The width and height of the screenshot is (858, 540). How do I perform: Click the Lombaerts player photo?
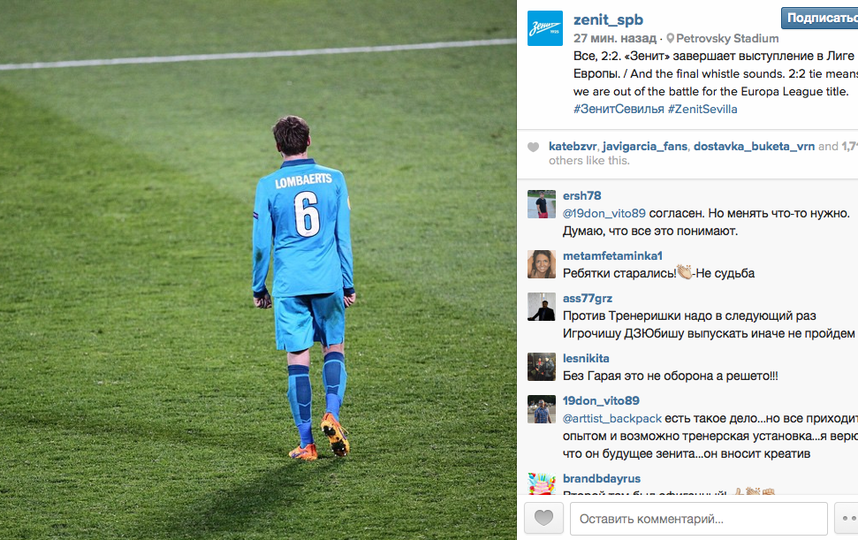coord(258,270)
